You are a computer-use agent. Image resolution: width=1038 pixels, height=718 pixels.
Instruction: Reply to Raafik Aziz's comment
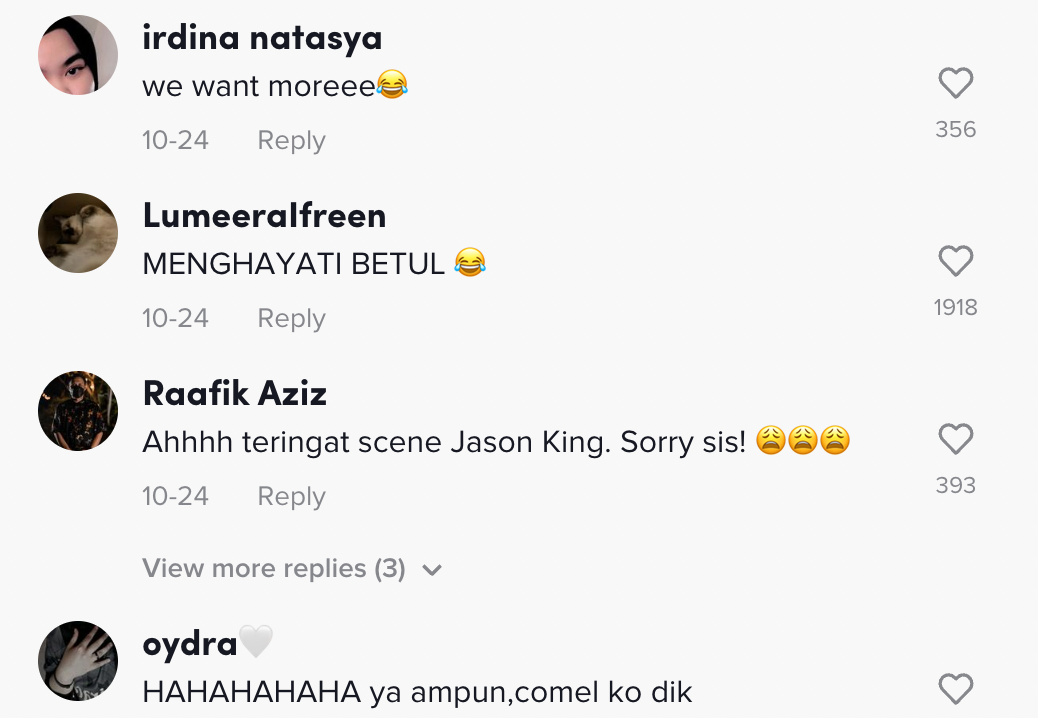tap(291, 496)
